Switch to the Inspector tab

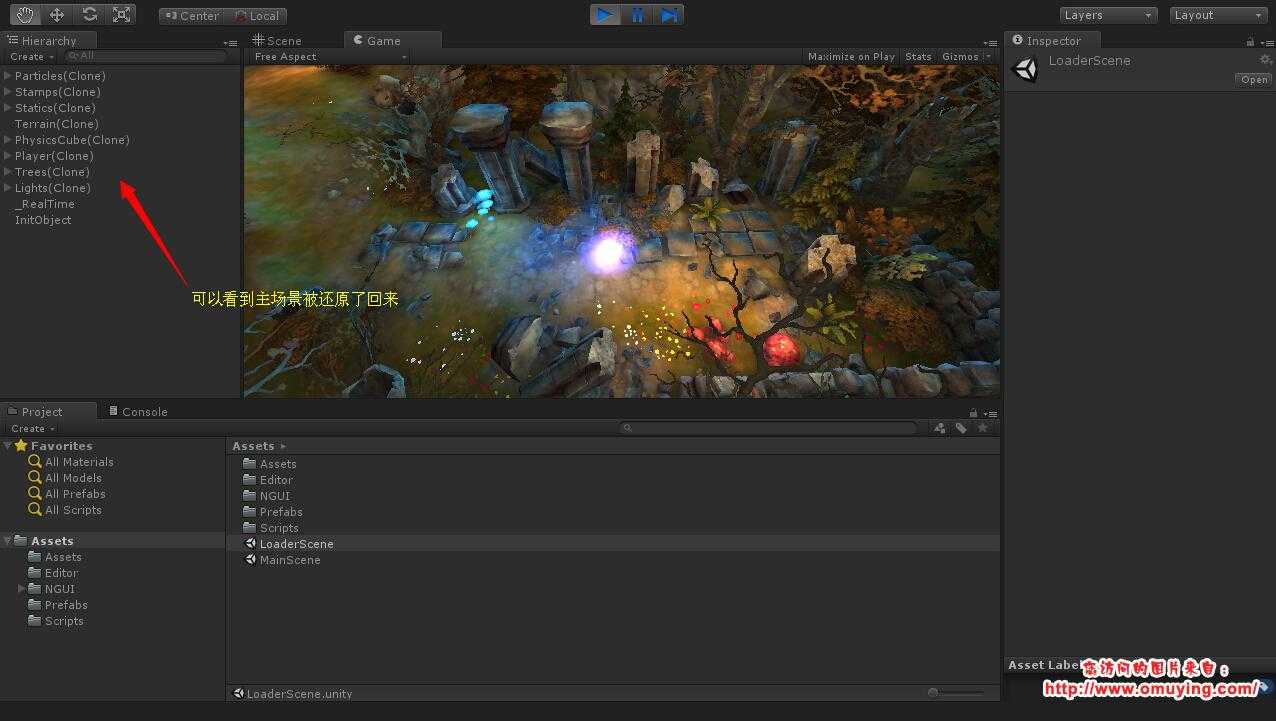[x=1053, y=41]
